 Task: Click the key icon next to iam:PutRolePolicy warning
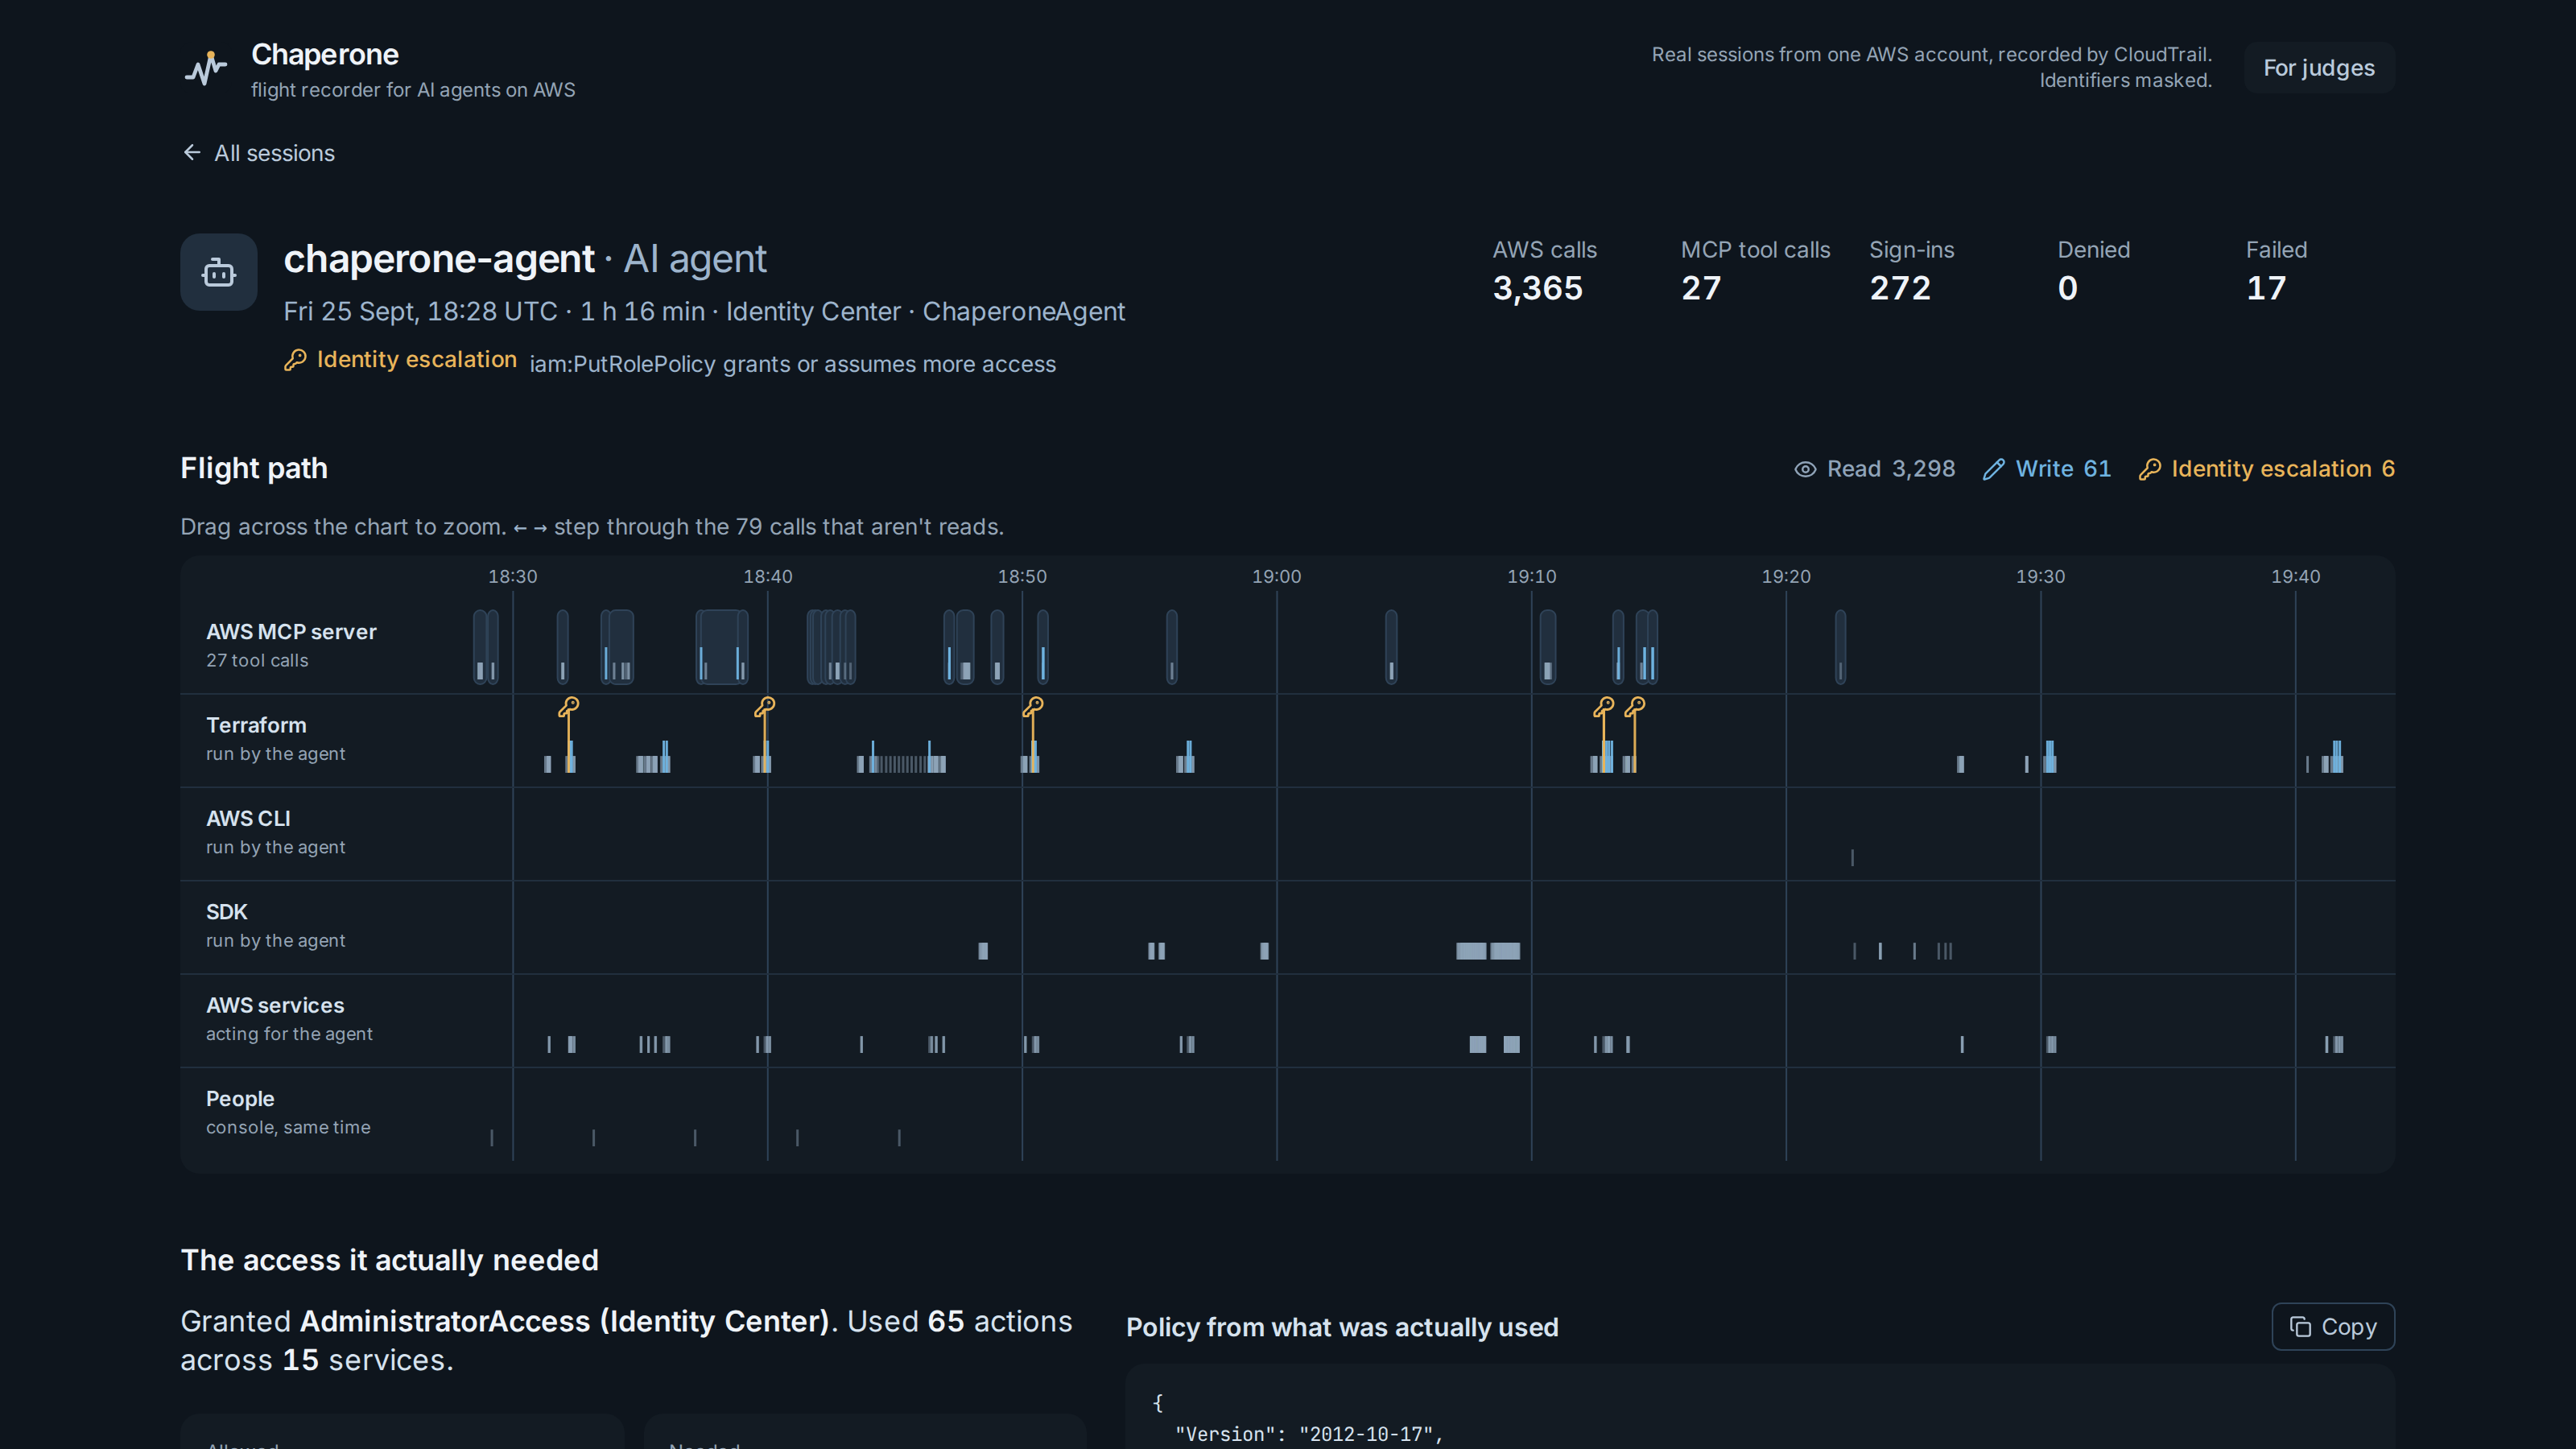pyautogui.click(x=295, y=360)
